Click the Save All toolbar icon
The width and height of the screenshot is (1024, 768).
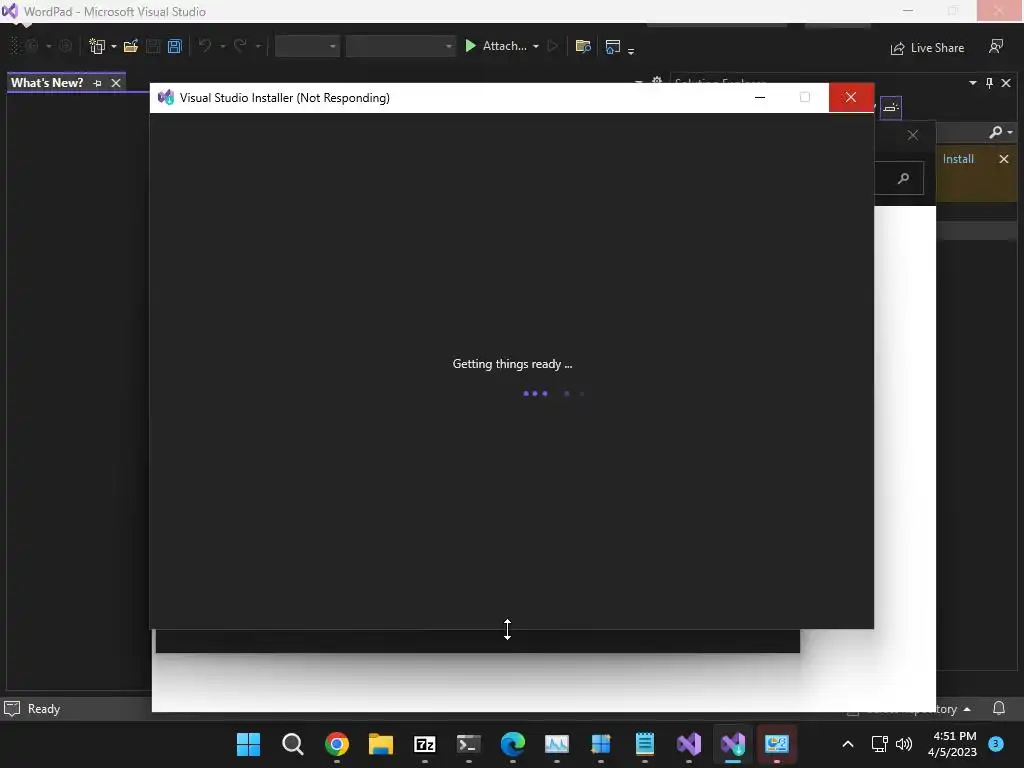tap(174, 46)
